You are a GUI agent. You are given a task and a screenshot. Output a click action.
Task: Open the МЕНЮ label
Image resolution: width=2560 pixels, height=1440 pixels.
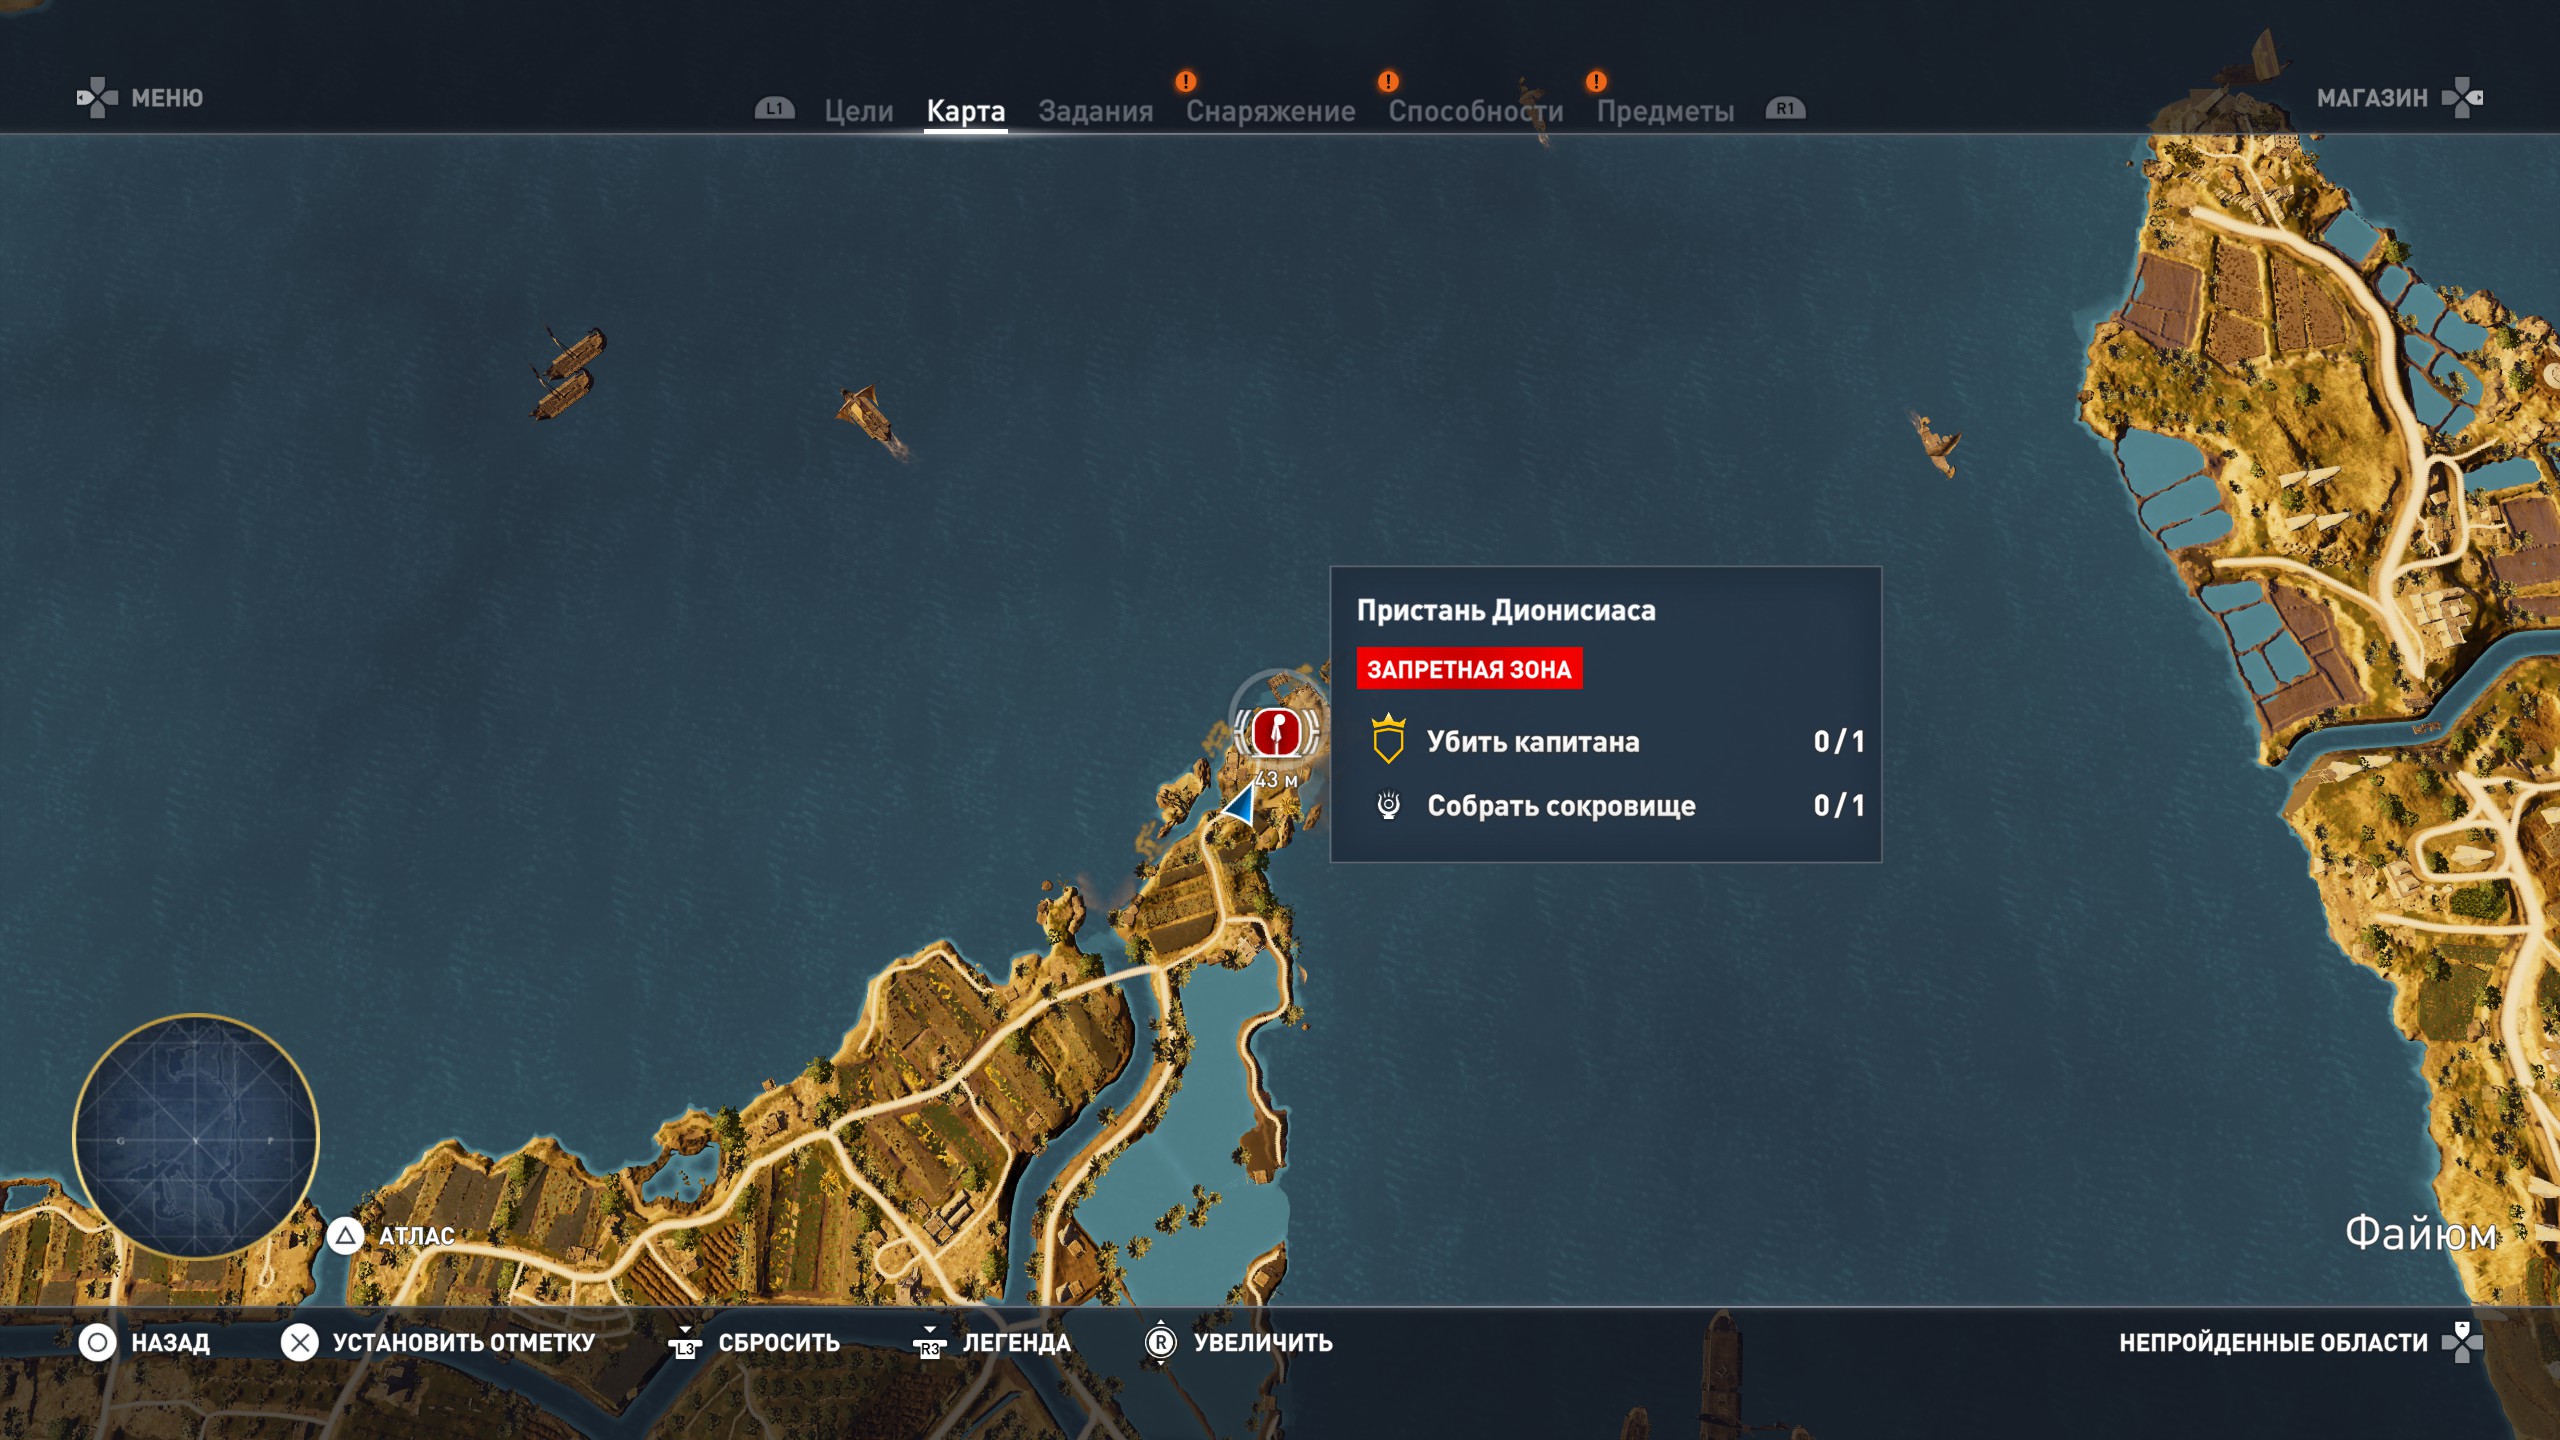click(167, 98)
